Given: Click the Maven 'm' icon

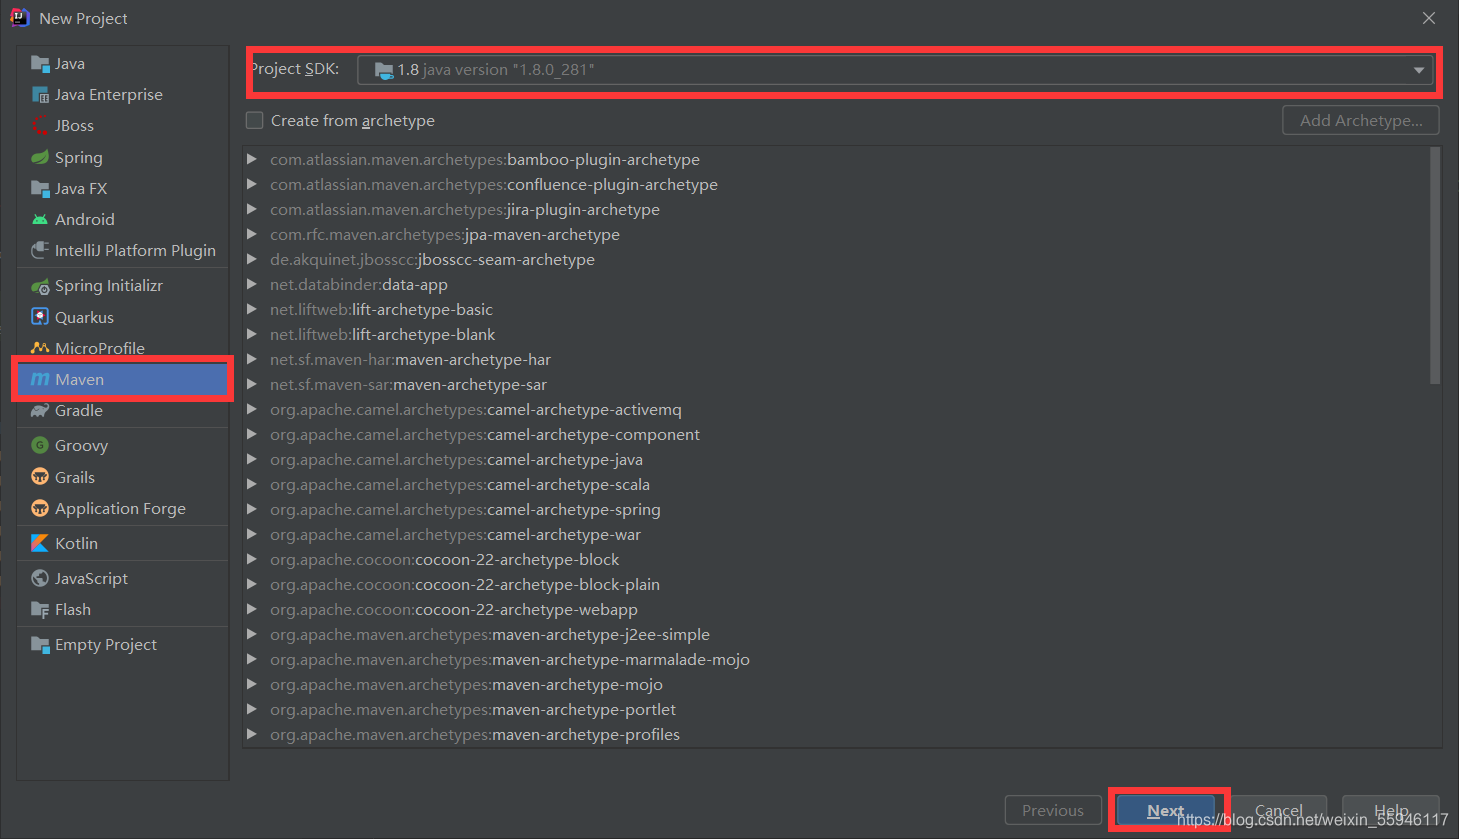Looking at the screenshot, I should pos(40,380).
